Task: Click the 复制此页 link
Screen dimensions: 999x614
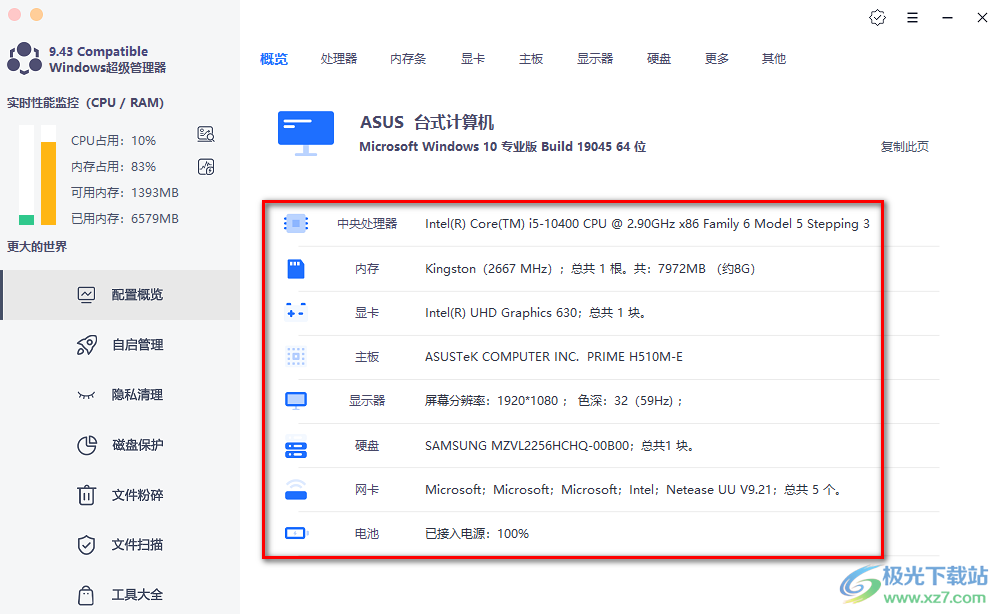Action: 904,147
